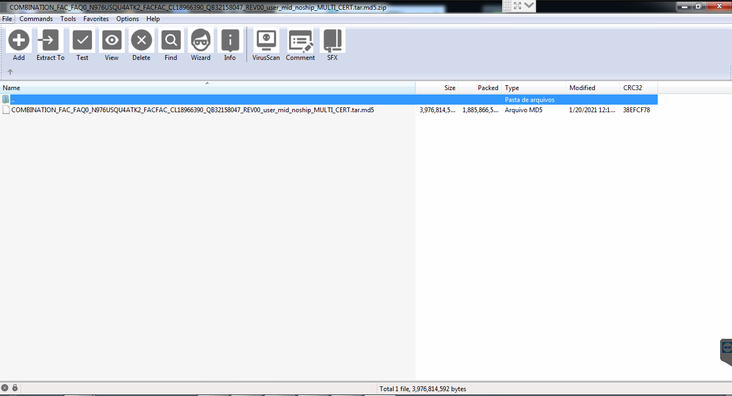Image resolution: width=732 pixels, height=396 pixels.
Task: Sort by CRC32 column header
Action: click(639, 88)
